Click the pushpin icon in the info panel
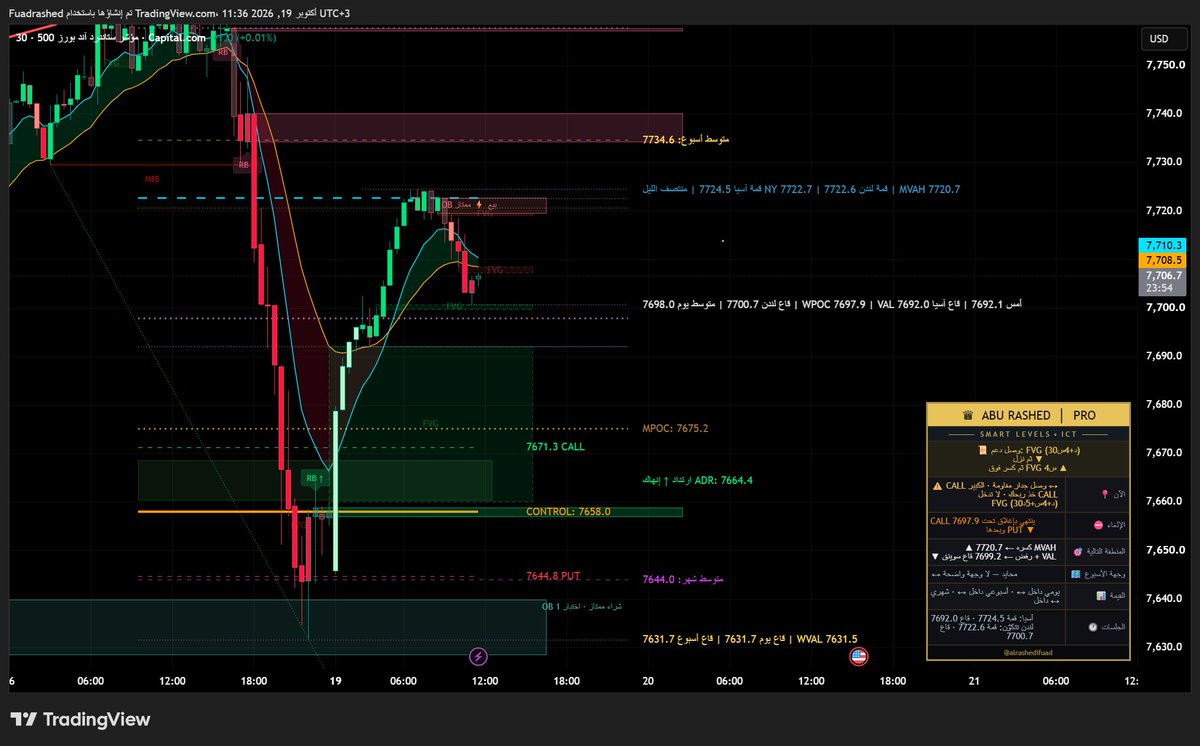 tap(1104, 493)
